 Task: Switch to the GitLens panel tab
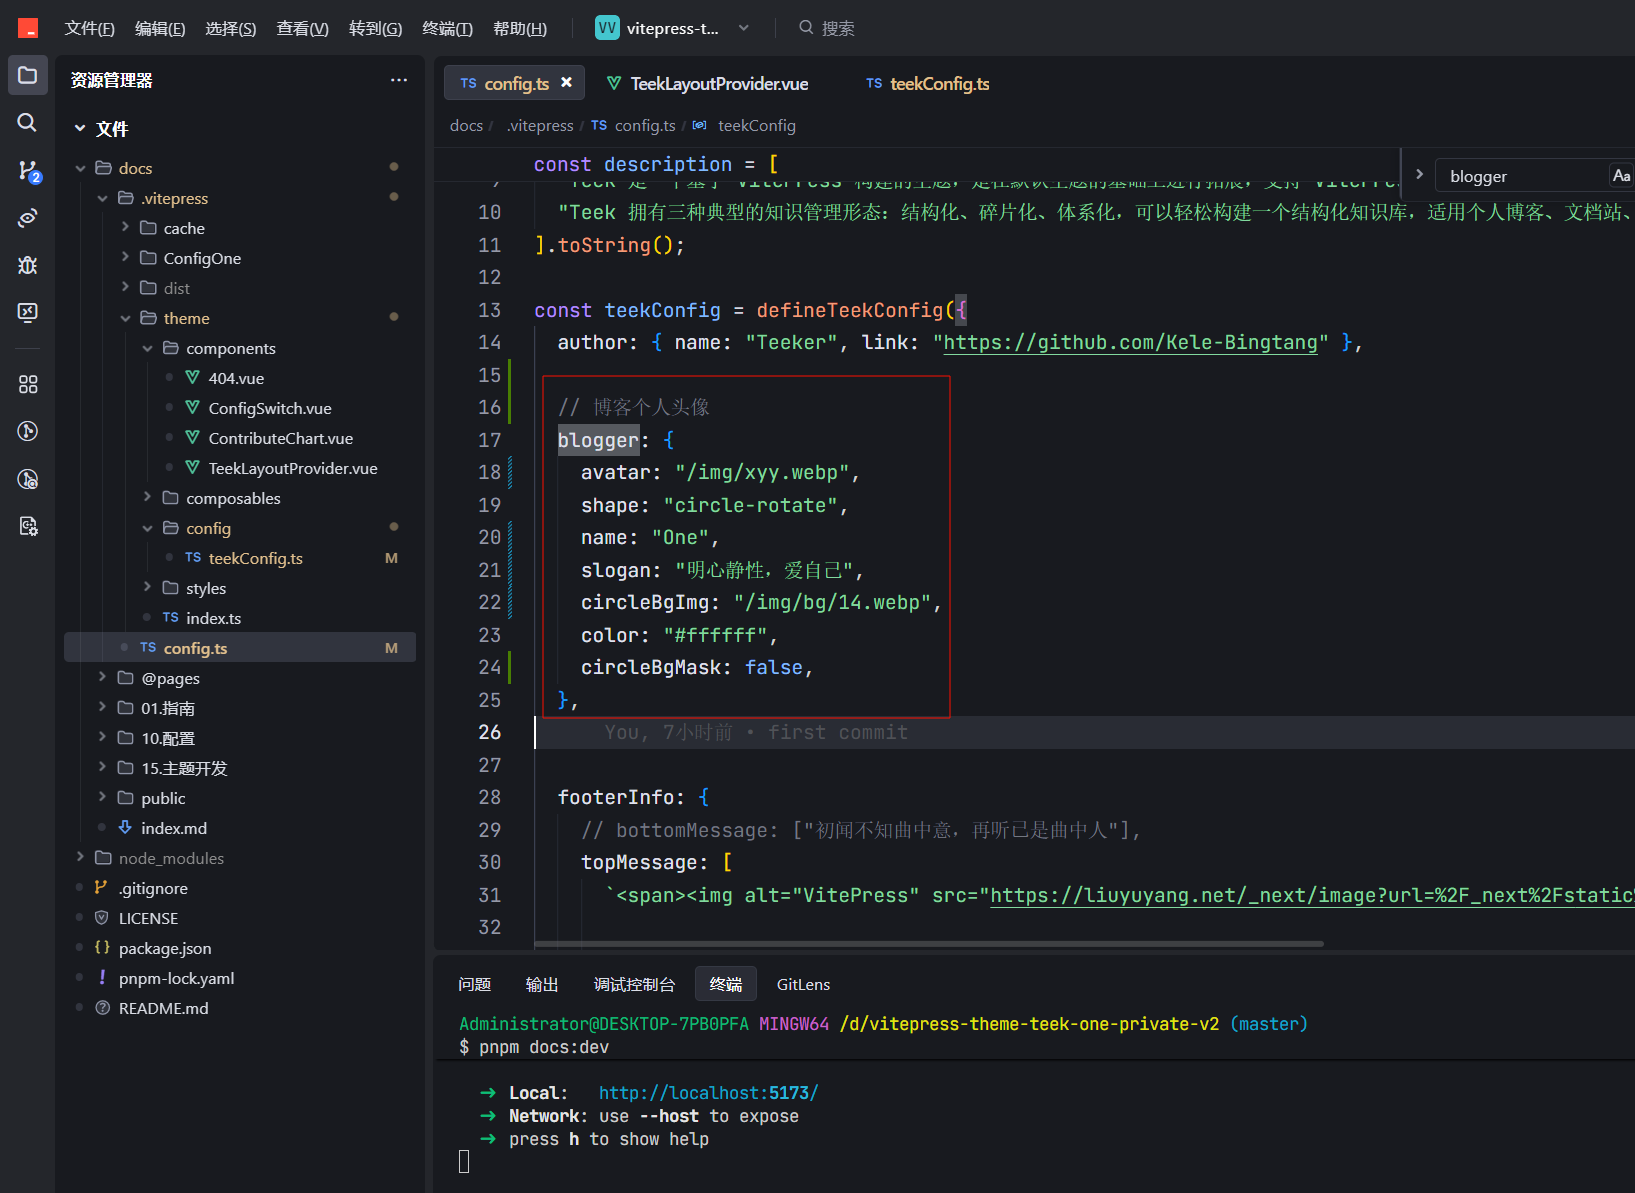[803, 985]
